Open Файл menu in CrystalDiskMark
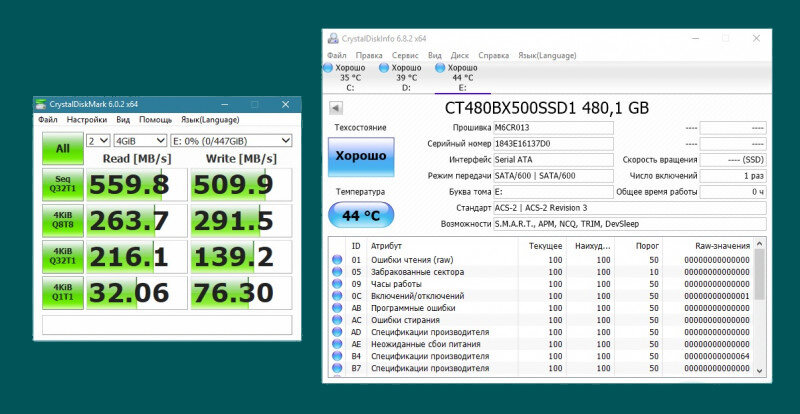This screenshot has width=800, height=414. point(47,119)
